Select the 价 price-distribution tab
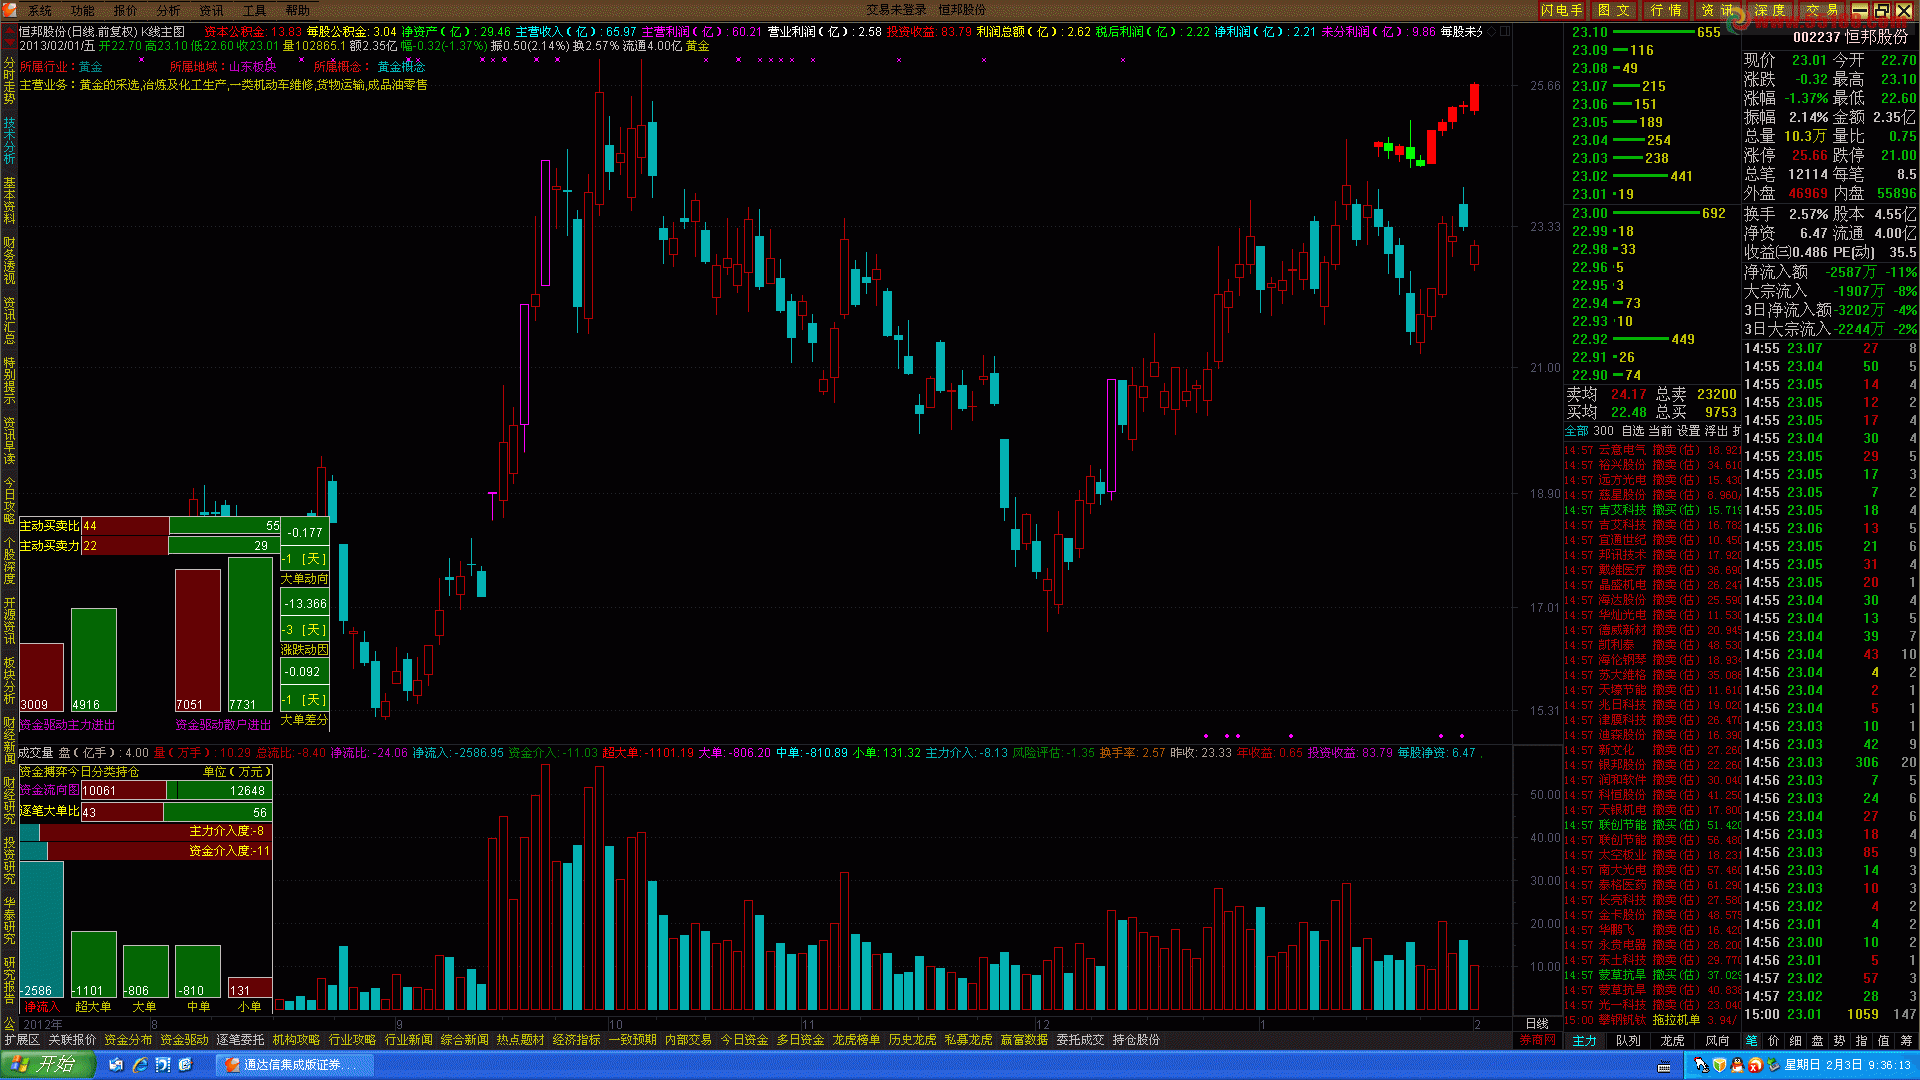 [x=1774, y=1041]
